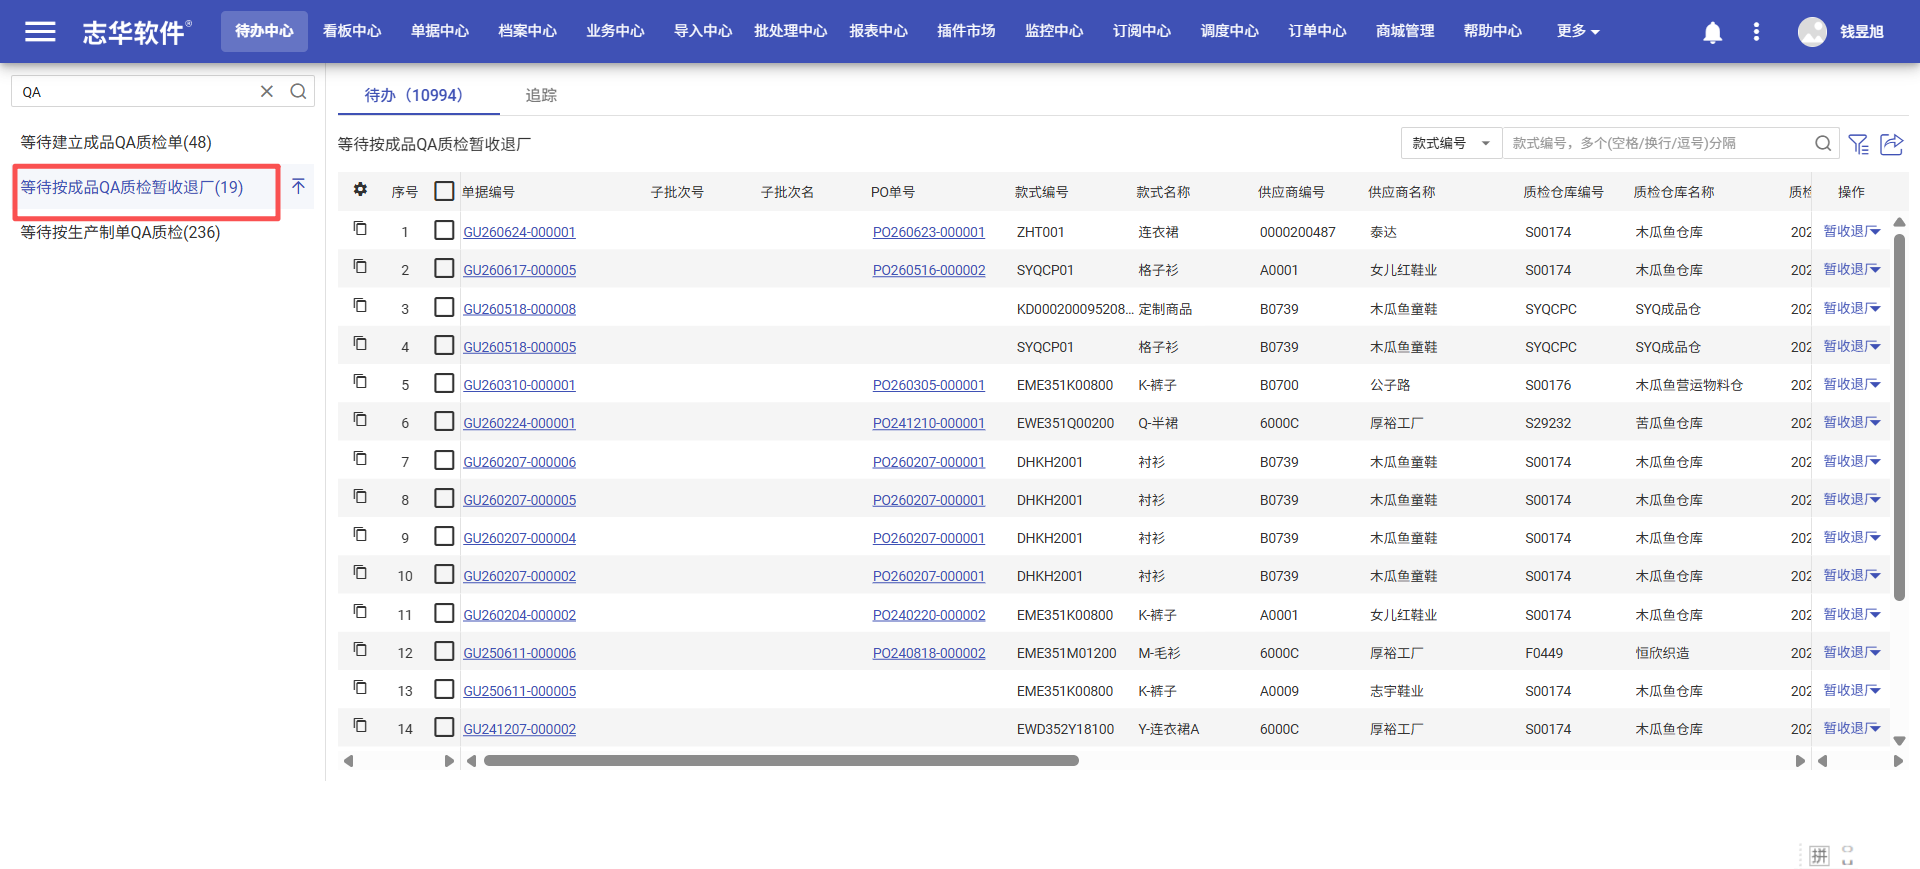Image resolution: width=1920 pixels, height=869 pixels.
Task: Click the style number search magnifier
Action: pyautogui.click(x=1823, y=144)
